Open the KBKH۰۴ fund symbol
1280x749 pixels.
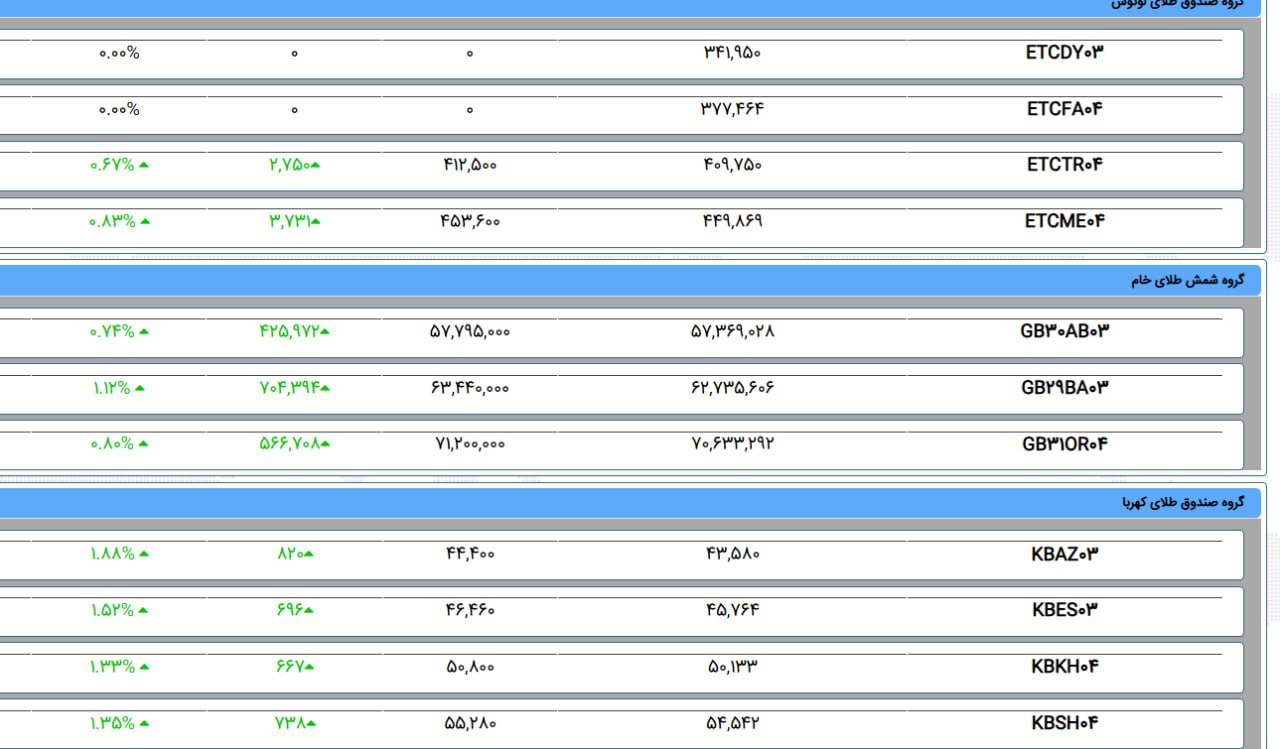pyautogui.click(x=1065, y=666)
